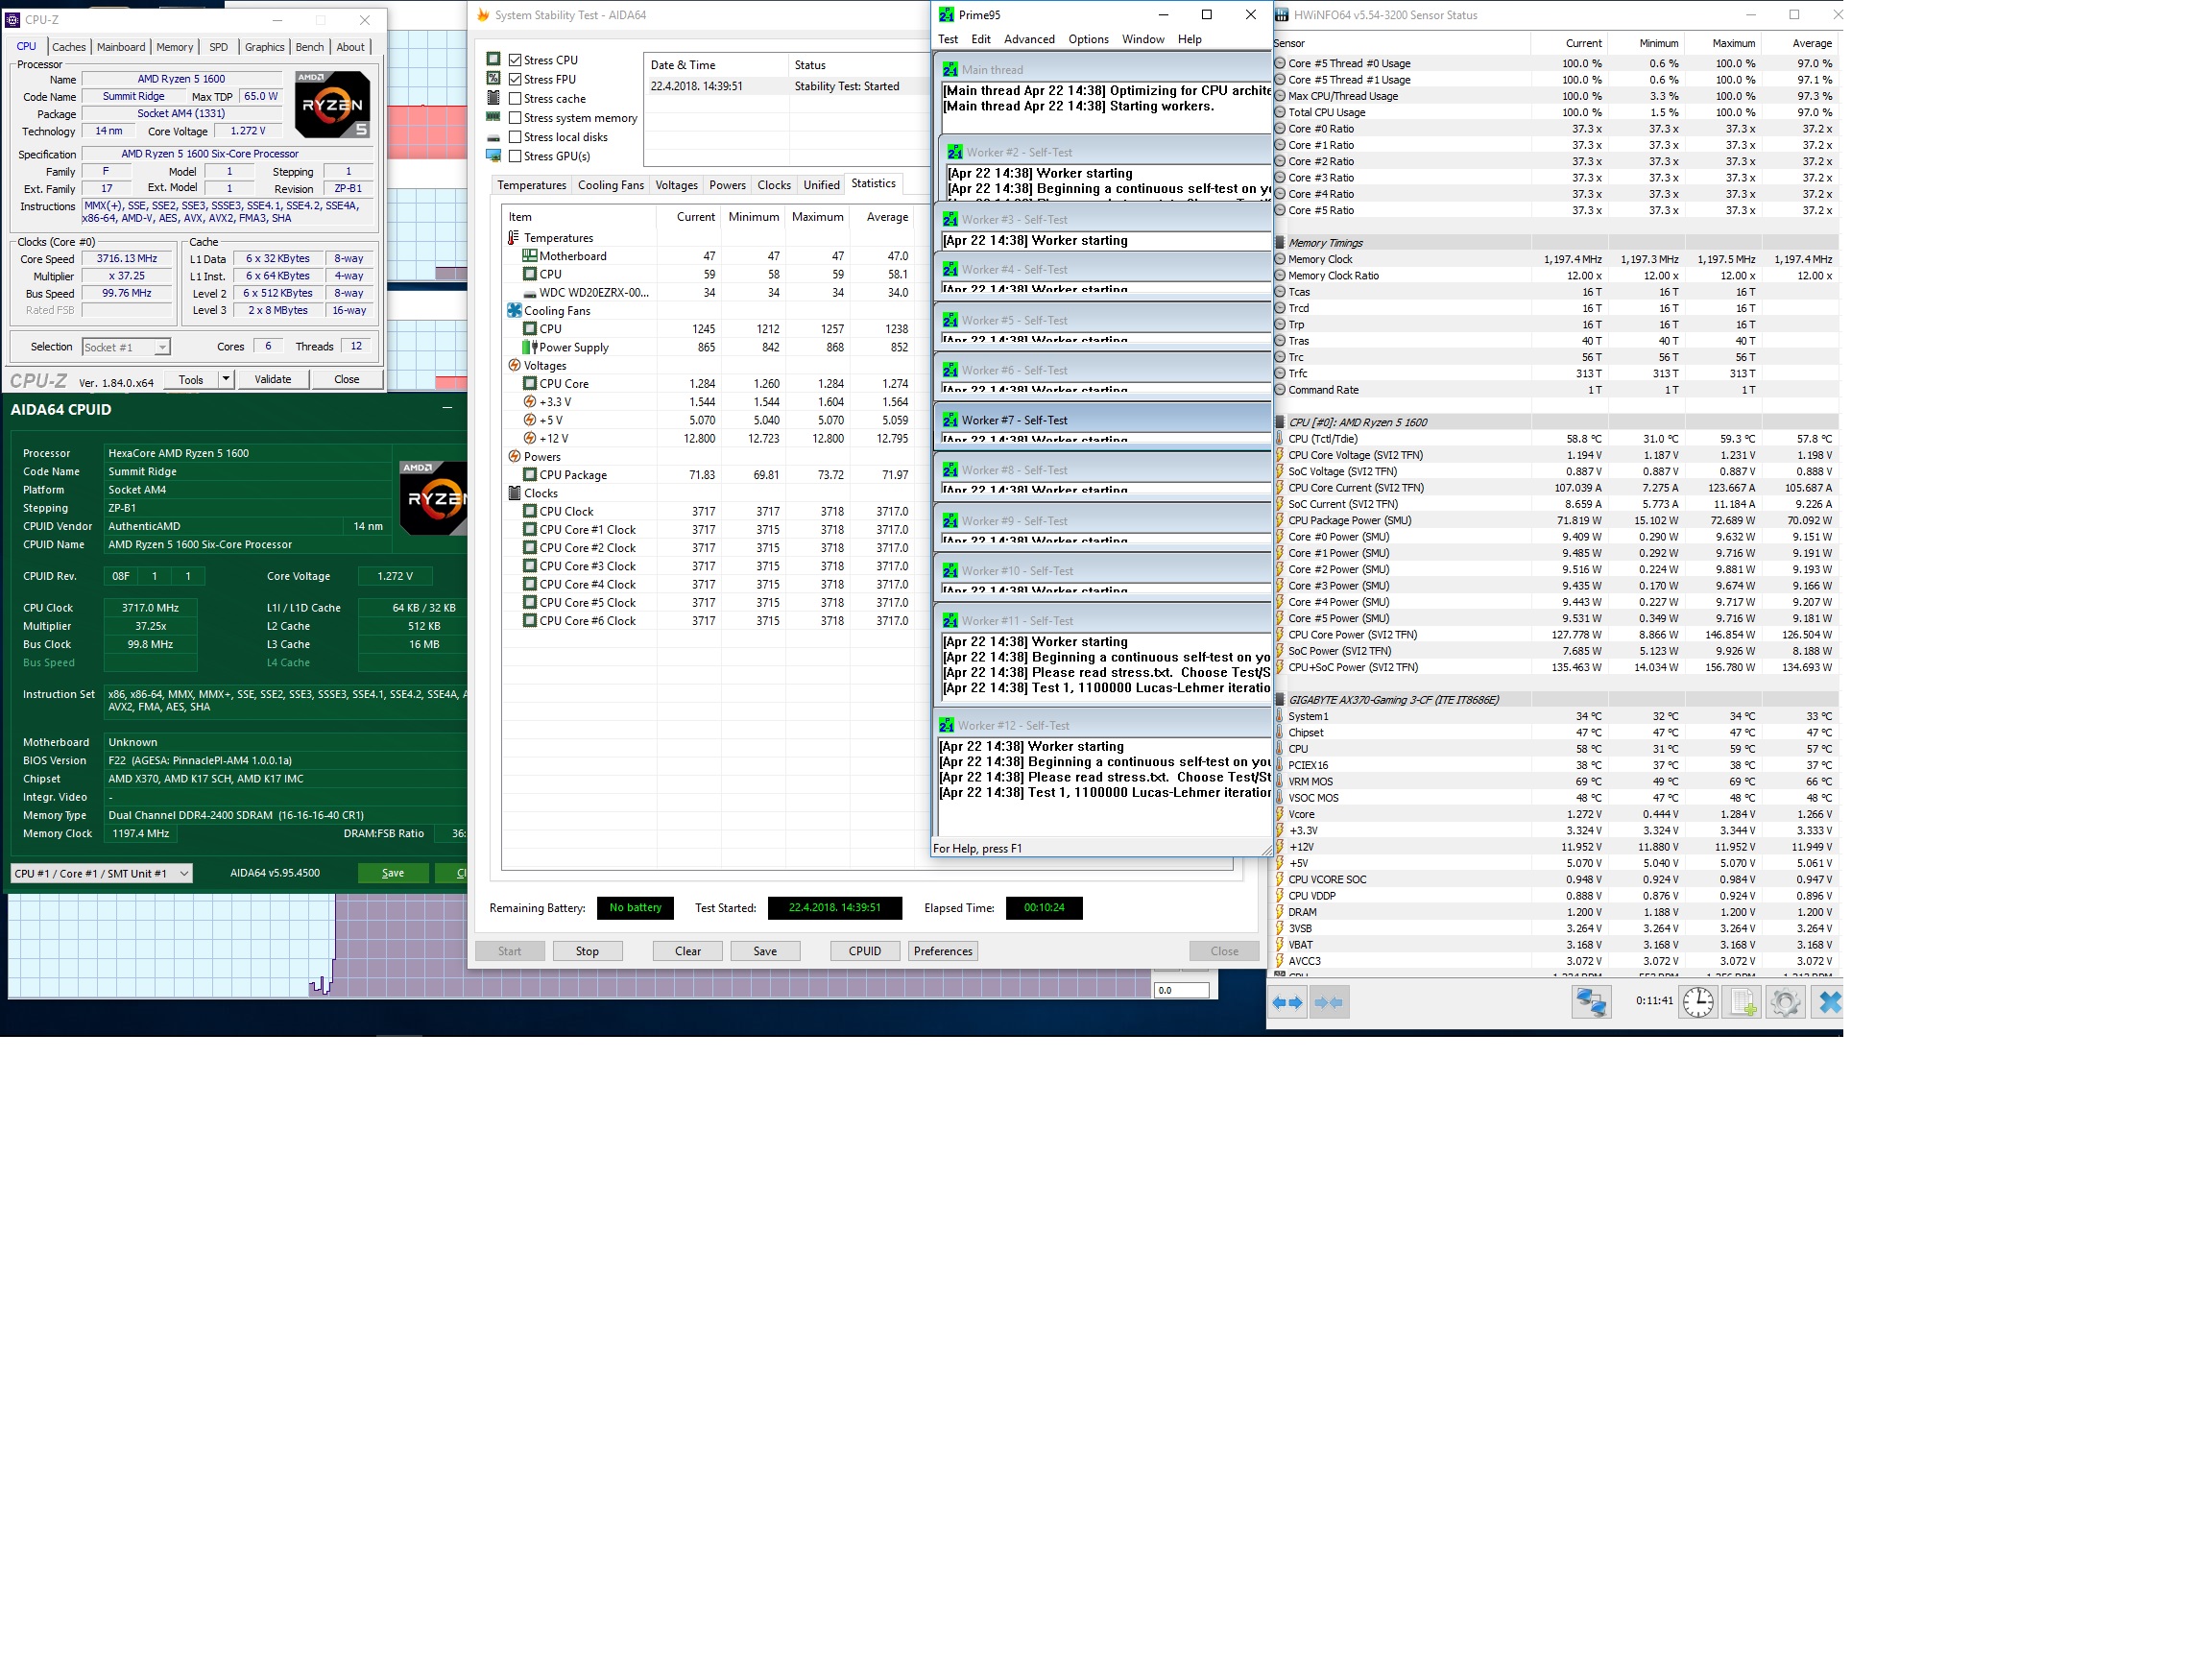Open the Mainboard tab in CPU-Z
This screenshot has height=1659, width=2212.
pyautogui.click(x=121, y=47)
